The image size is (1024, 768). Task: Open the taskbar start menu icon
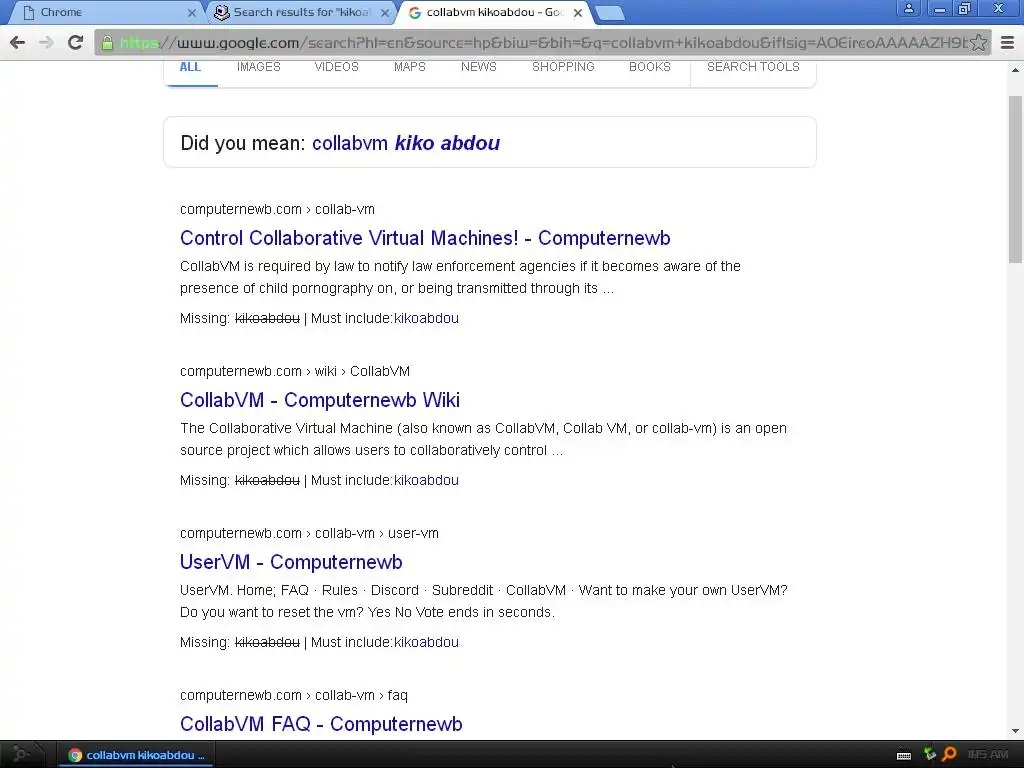[x=22, y=754]
